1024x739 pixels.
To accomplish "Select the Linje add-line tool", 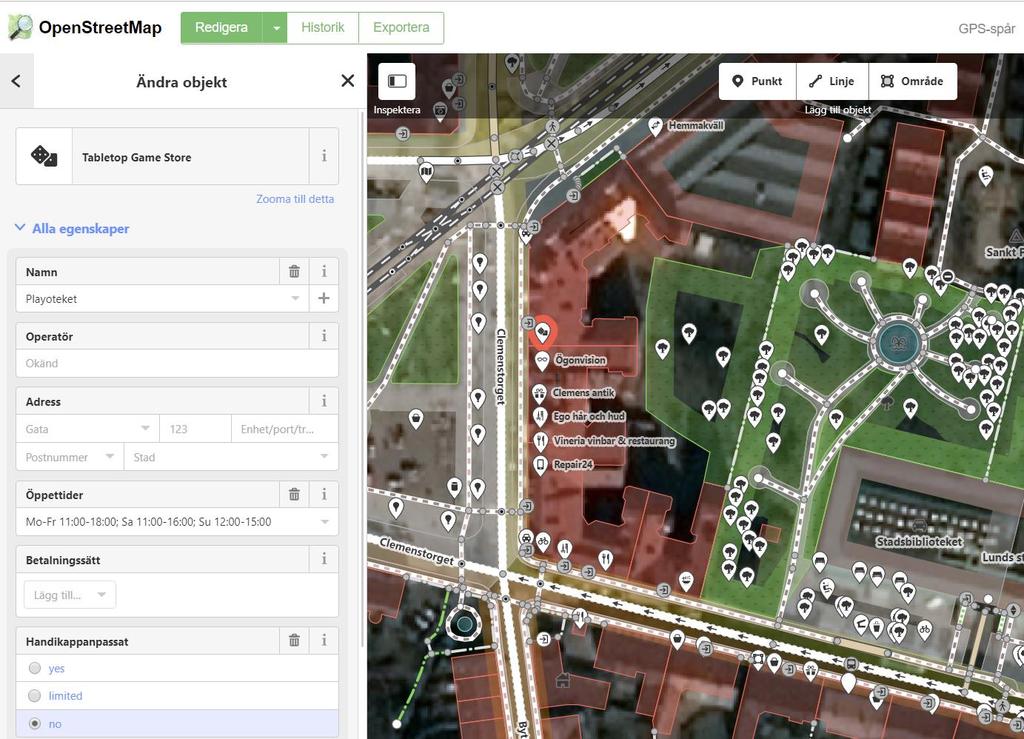I will [x=832, y=81].
